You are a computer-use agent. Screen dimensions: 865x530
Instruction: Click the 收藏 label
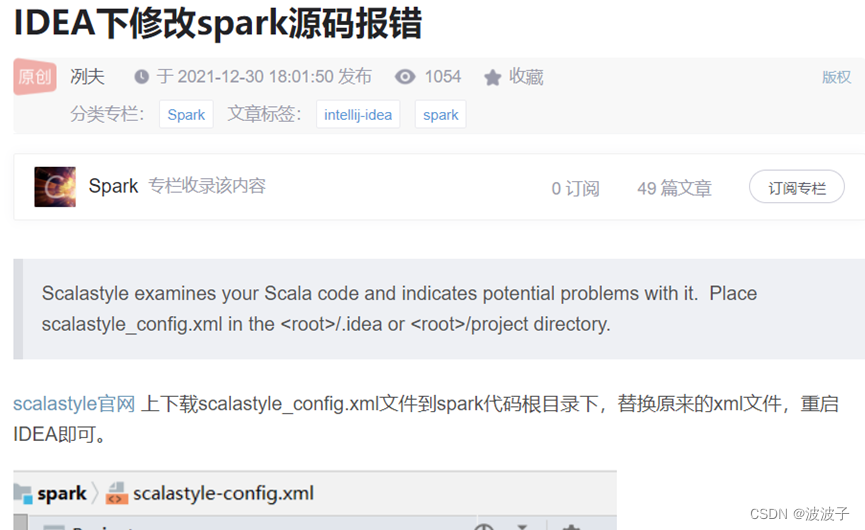click(526, 77)
